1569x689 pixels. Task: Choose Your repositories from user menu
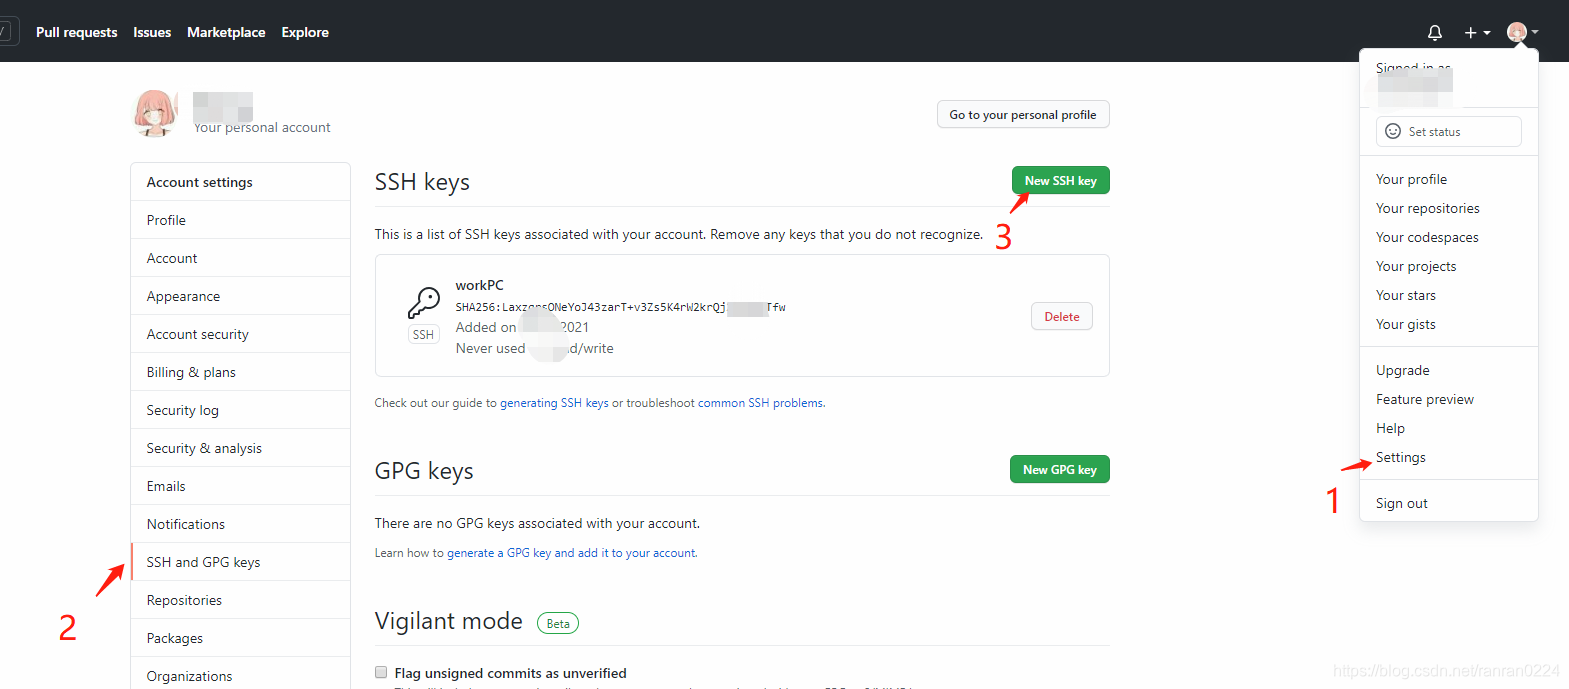pos(1448,208)
